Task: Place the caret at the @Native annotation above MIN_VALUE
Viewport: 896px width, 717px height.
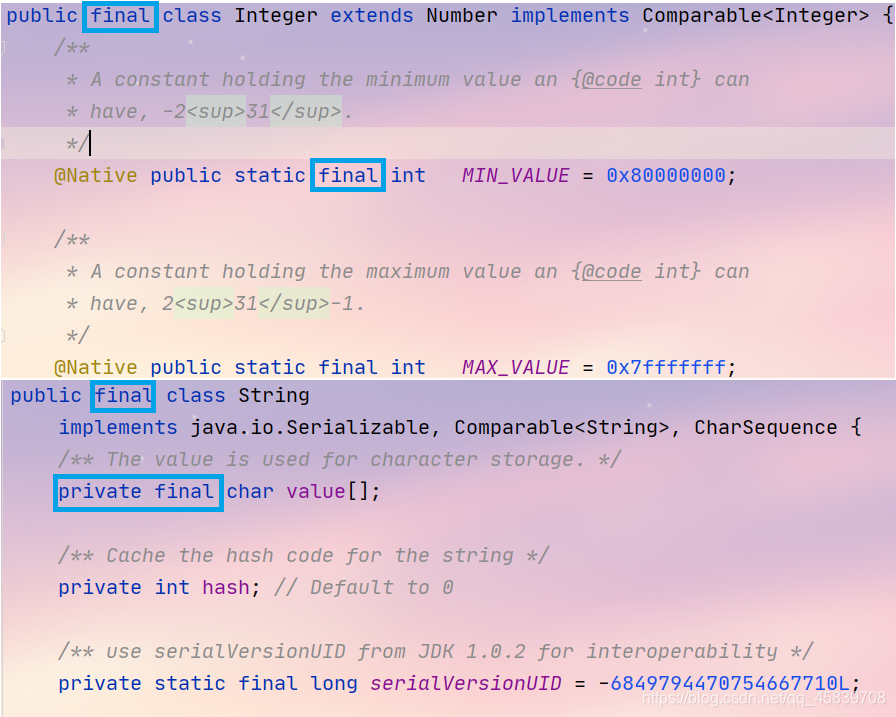Action: 95,175
